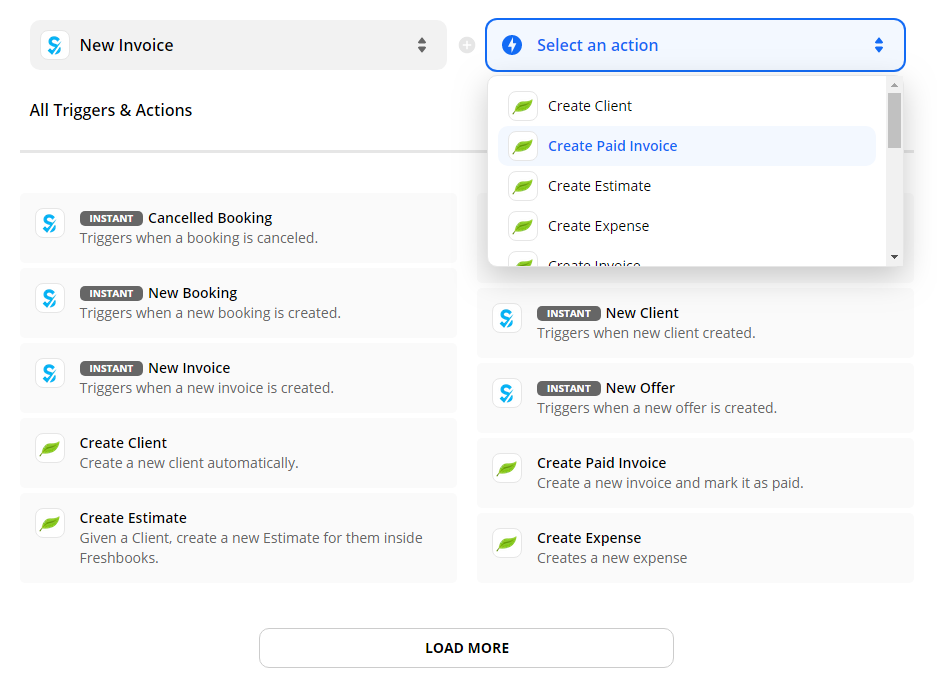Click the lightning bolt icon in the action selector
The image size is (937, 695).
click(x=512, y=45)
